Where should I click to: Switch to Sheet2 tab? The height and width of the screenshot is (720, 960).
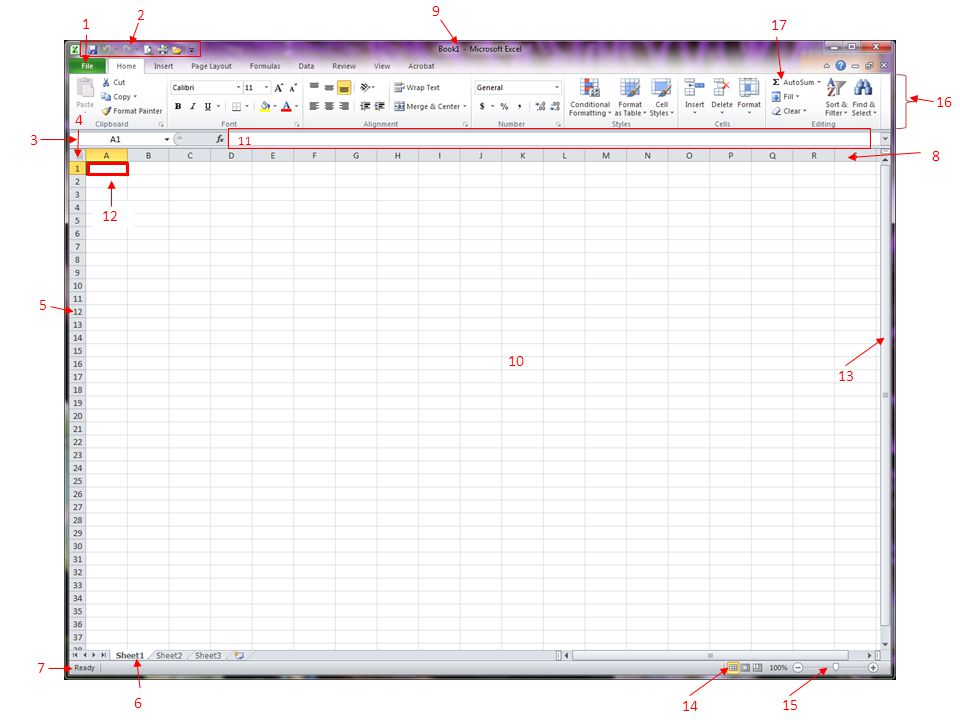click(169, 656)
